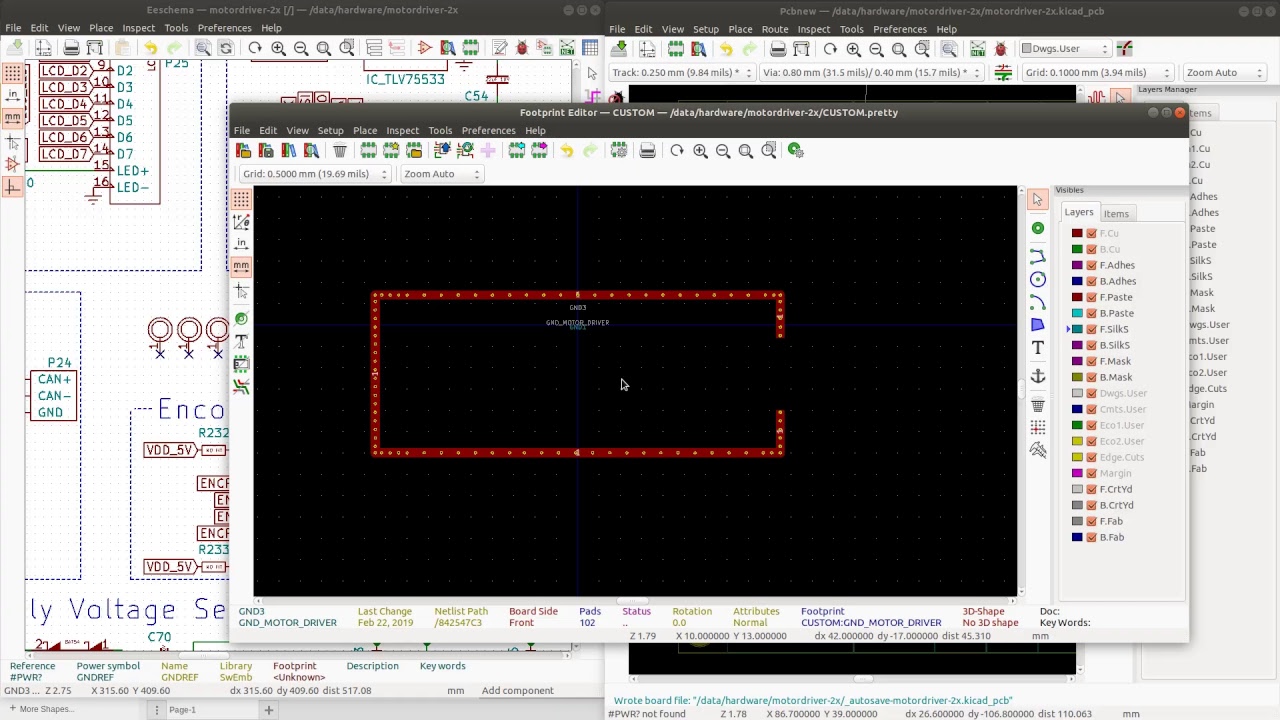Click the save board icon in Pcbnew toolbar
1280x720 pixels.
click(x=620, y=49)
